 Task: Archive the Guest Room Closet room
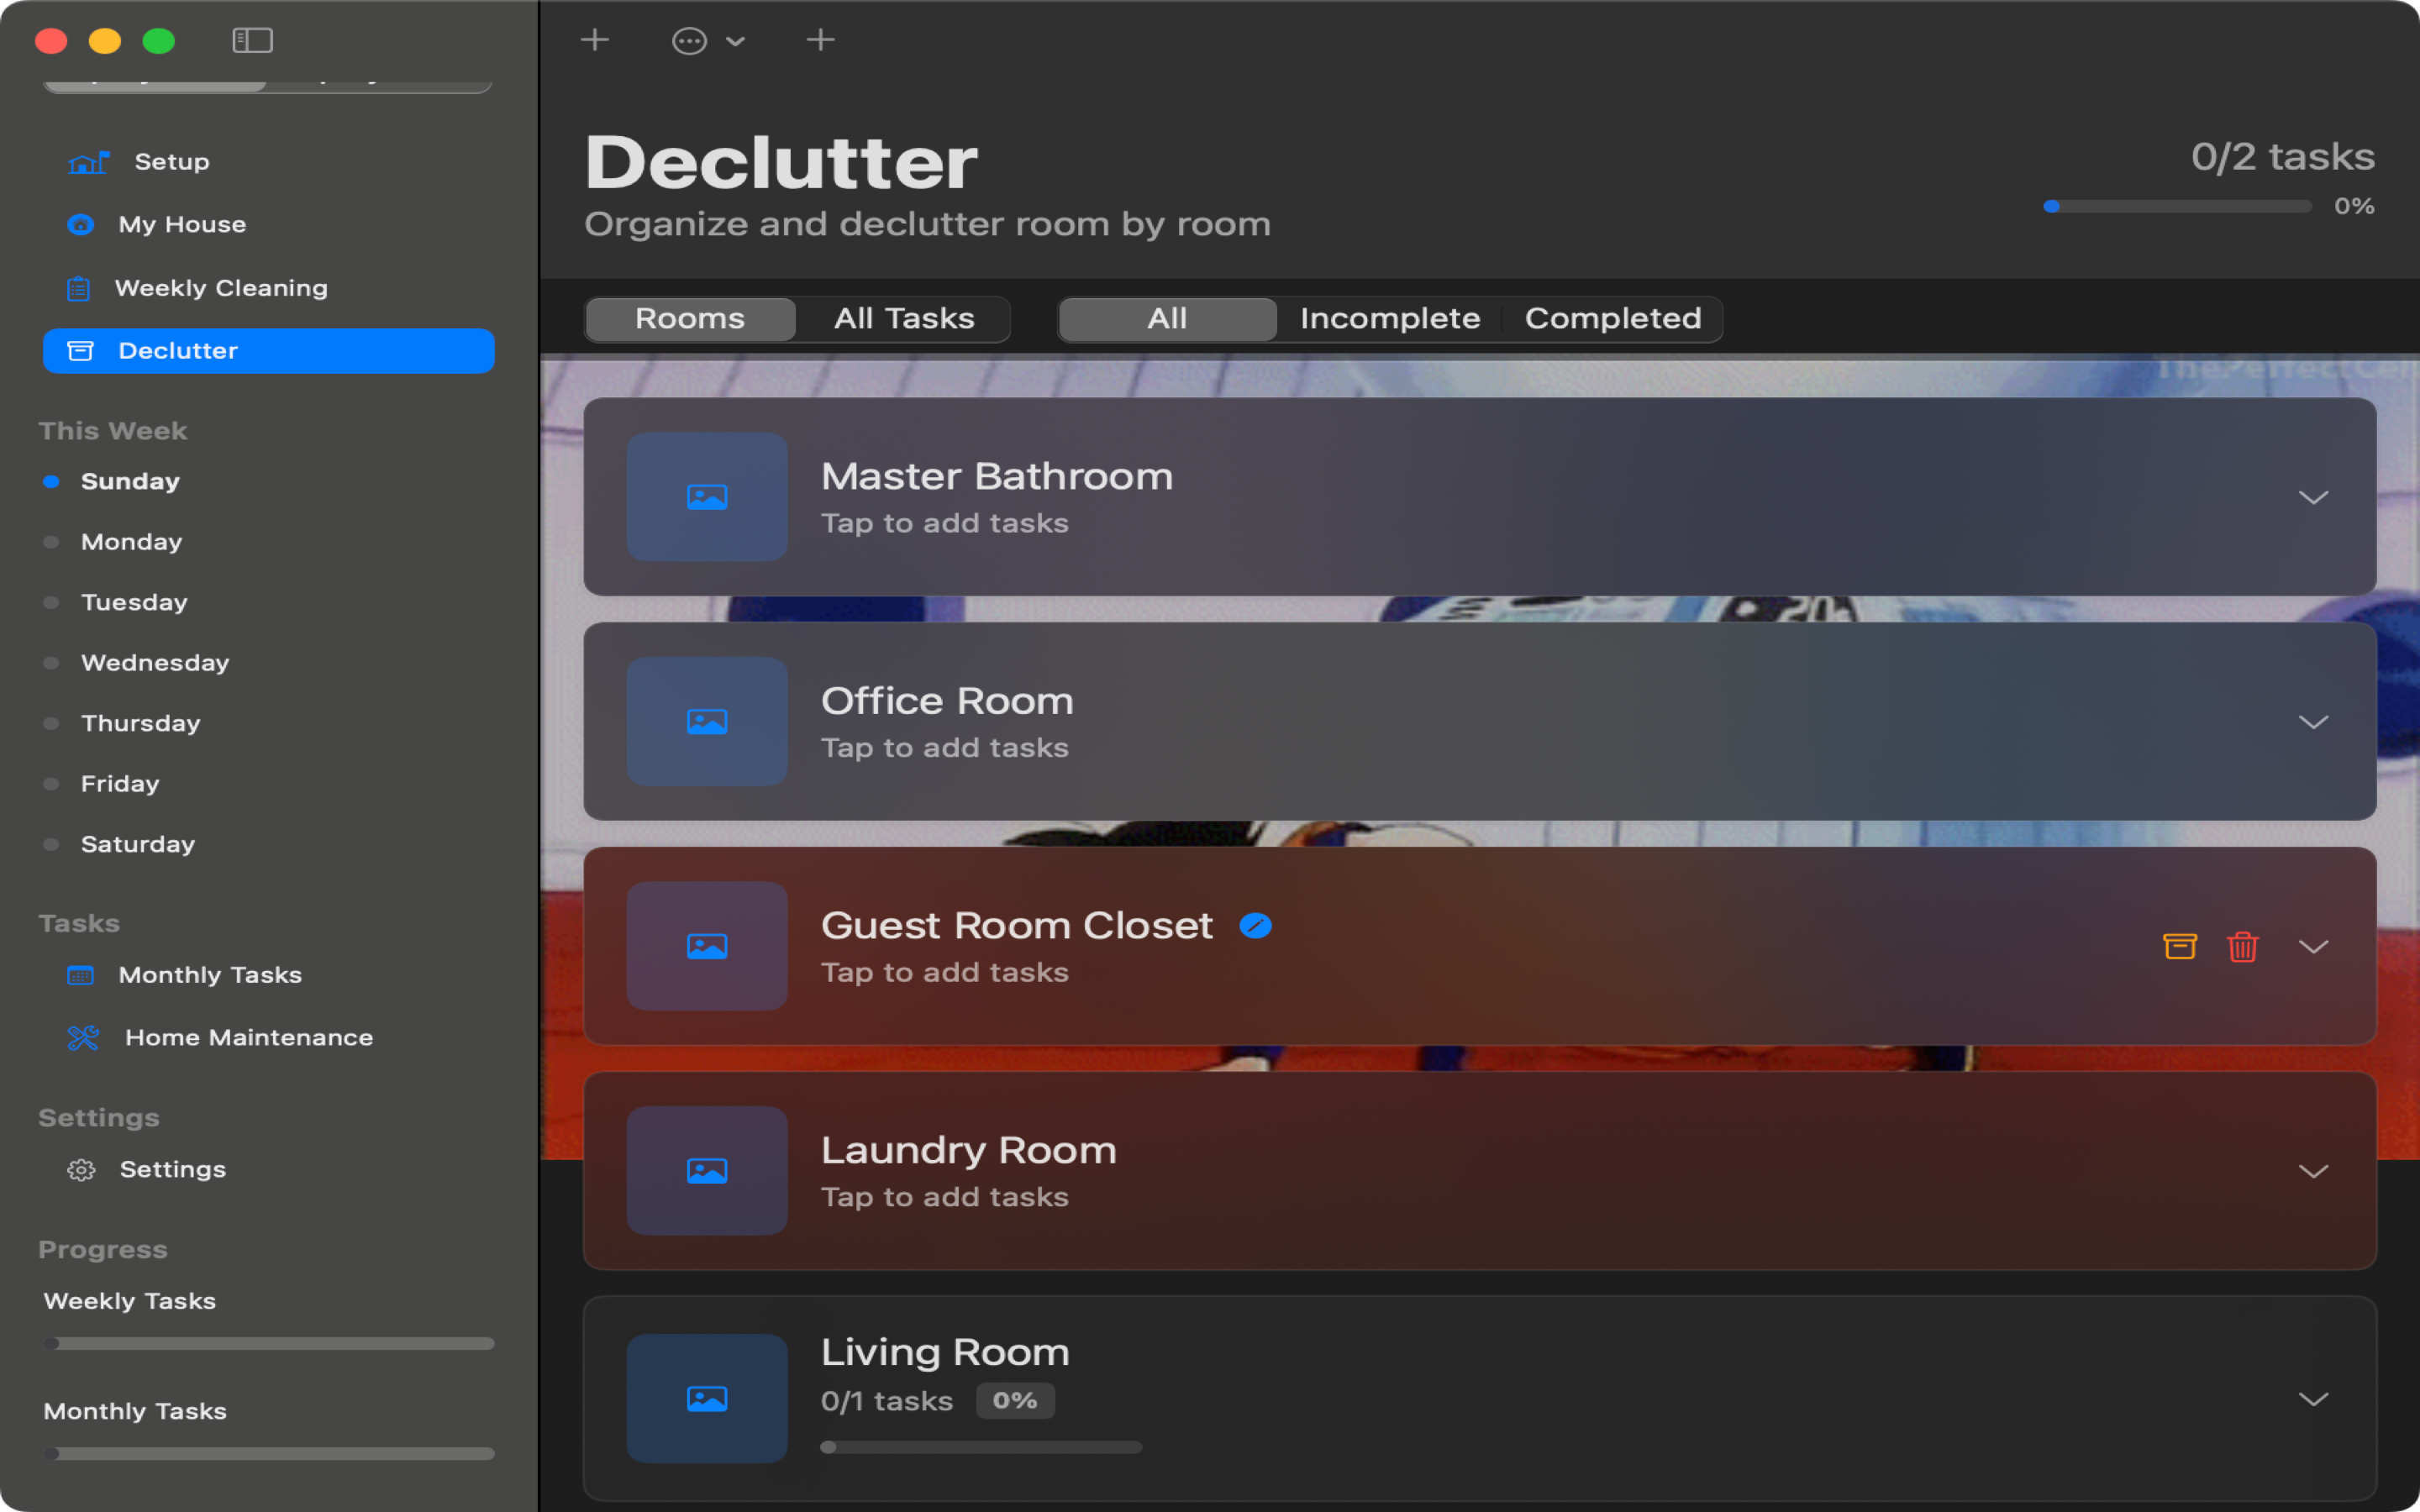click(x=2180, y=946)
